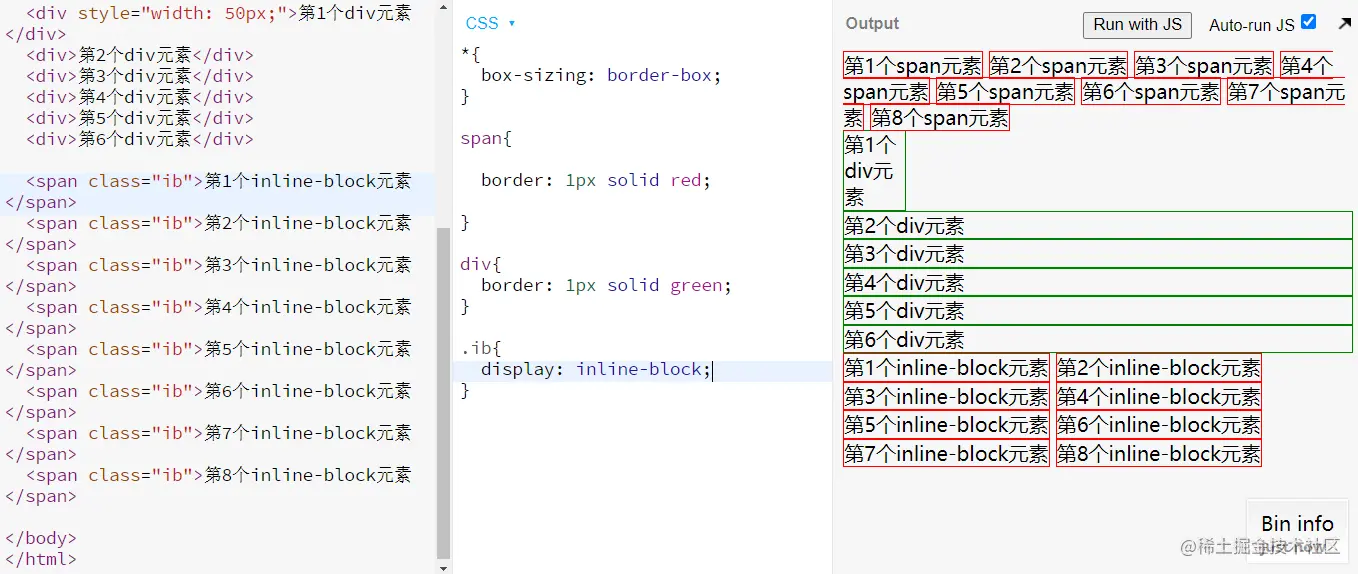
Task: Click the div{ selector line in CSS
Action: 481,264
